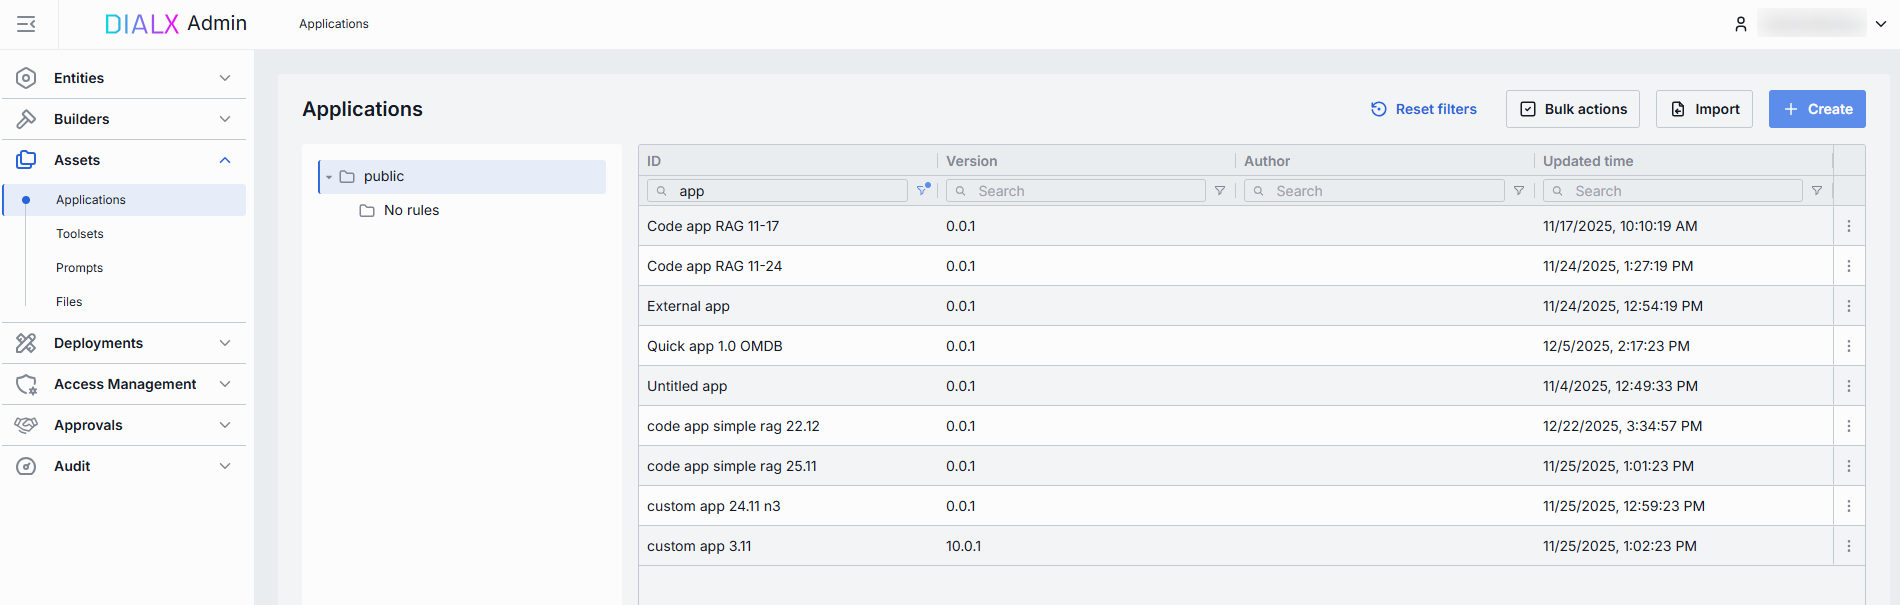Expand the Entities section
The height and width of the screenshot is (605, 1900).
(x=225, y=78)
